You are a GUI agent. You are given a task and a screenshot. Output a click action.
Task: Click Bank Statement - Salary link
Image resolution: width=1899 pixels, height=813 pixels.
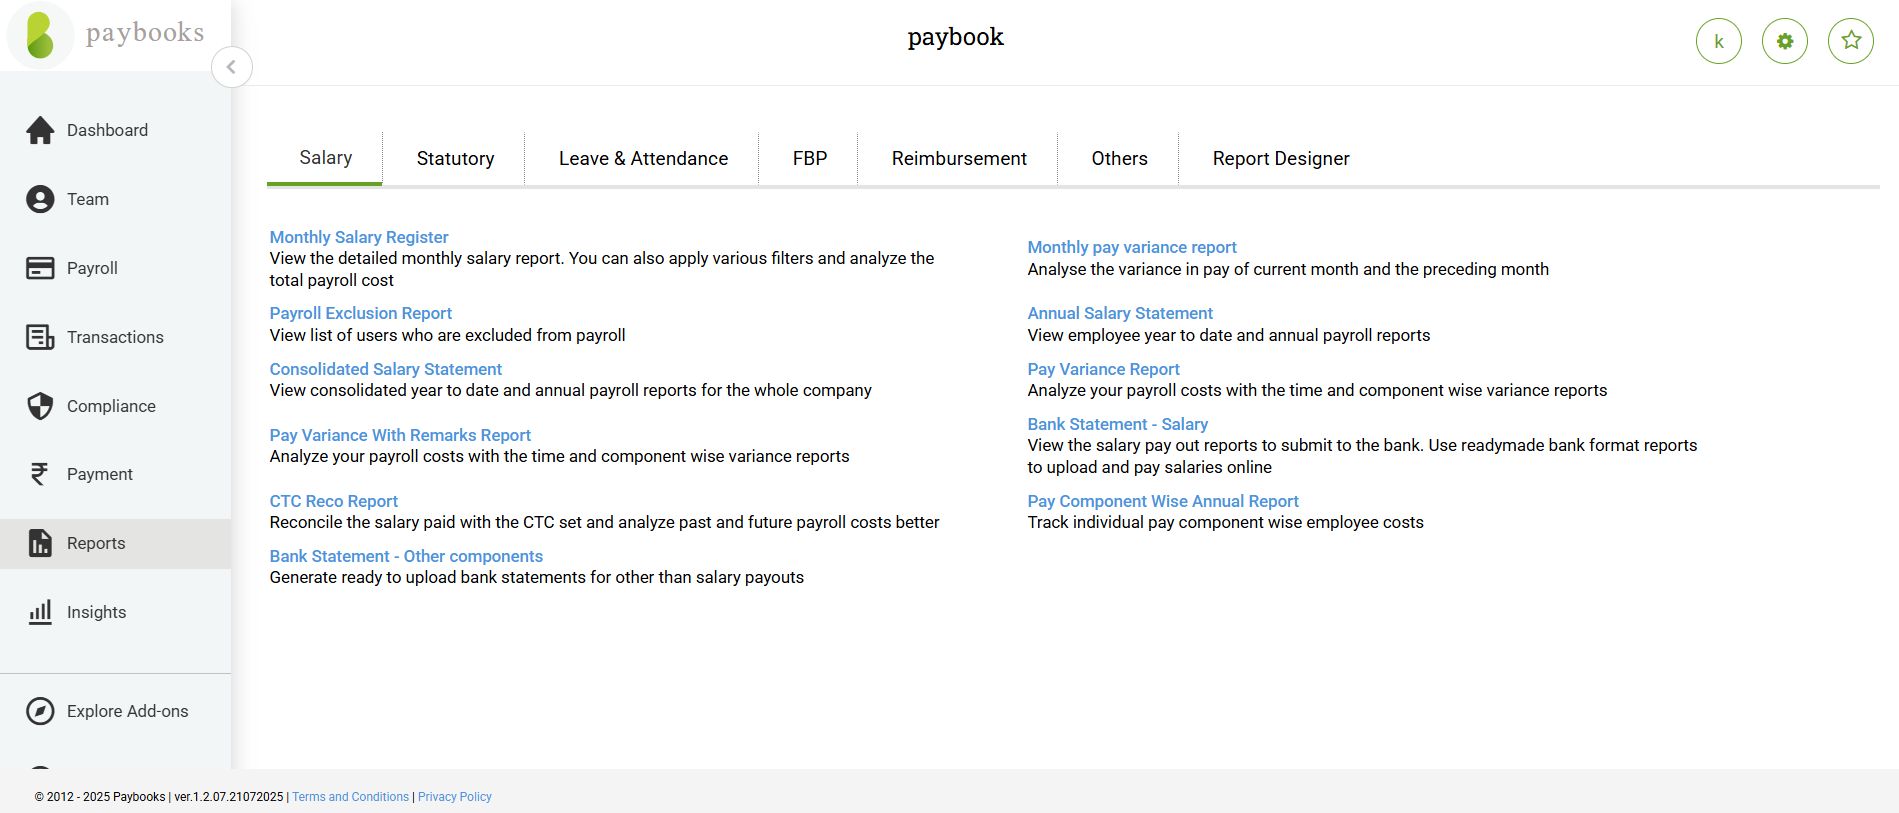1117,424
